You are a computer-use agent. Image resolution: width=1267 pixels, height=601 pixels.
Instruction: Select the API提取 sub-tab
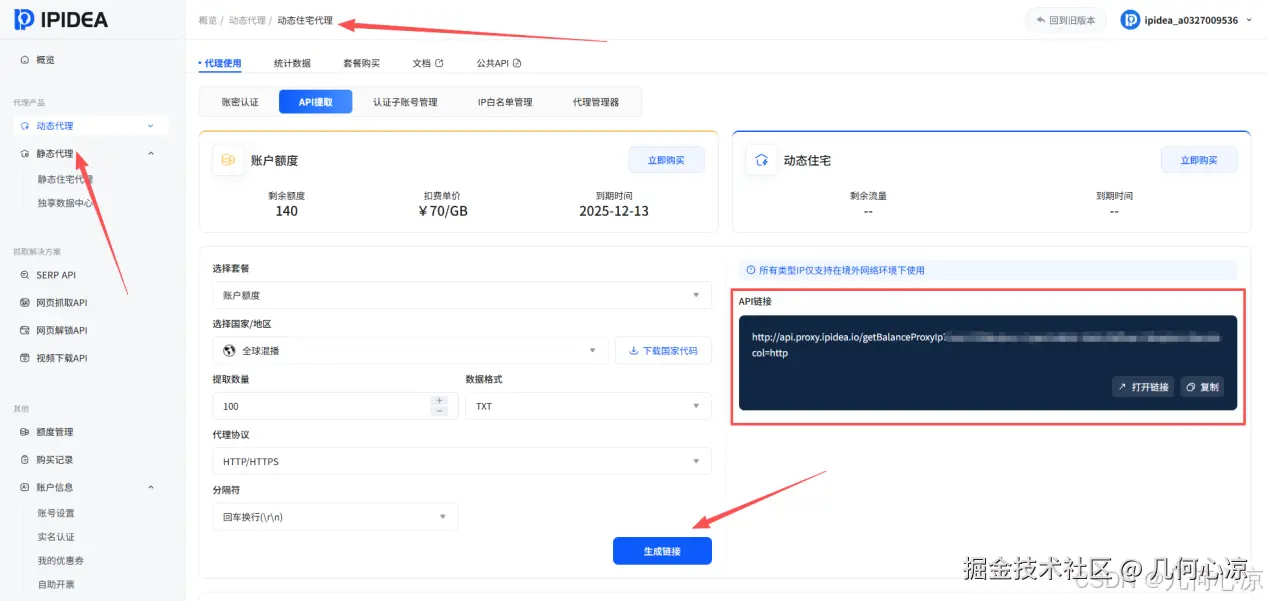pos(315,102)
